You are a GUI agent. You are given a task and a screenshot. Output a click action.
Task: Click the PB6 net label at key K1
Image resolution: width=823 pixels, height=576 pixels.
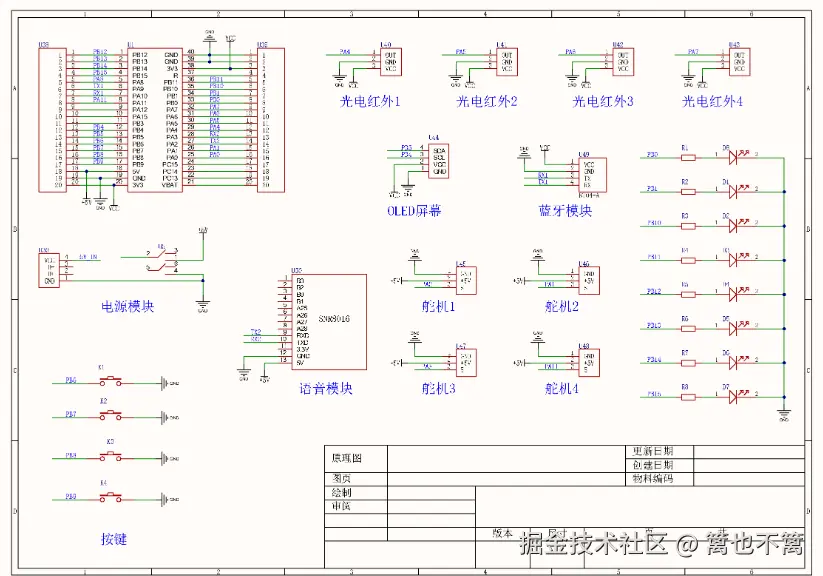click(x=71, y=380)
